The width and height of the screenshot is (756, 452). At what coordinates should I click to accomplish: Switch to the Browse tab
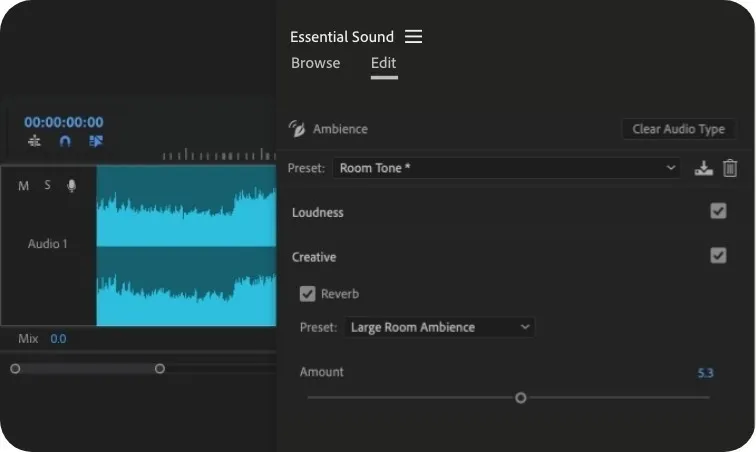pos(315,63)
